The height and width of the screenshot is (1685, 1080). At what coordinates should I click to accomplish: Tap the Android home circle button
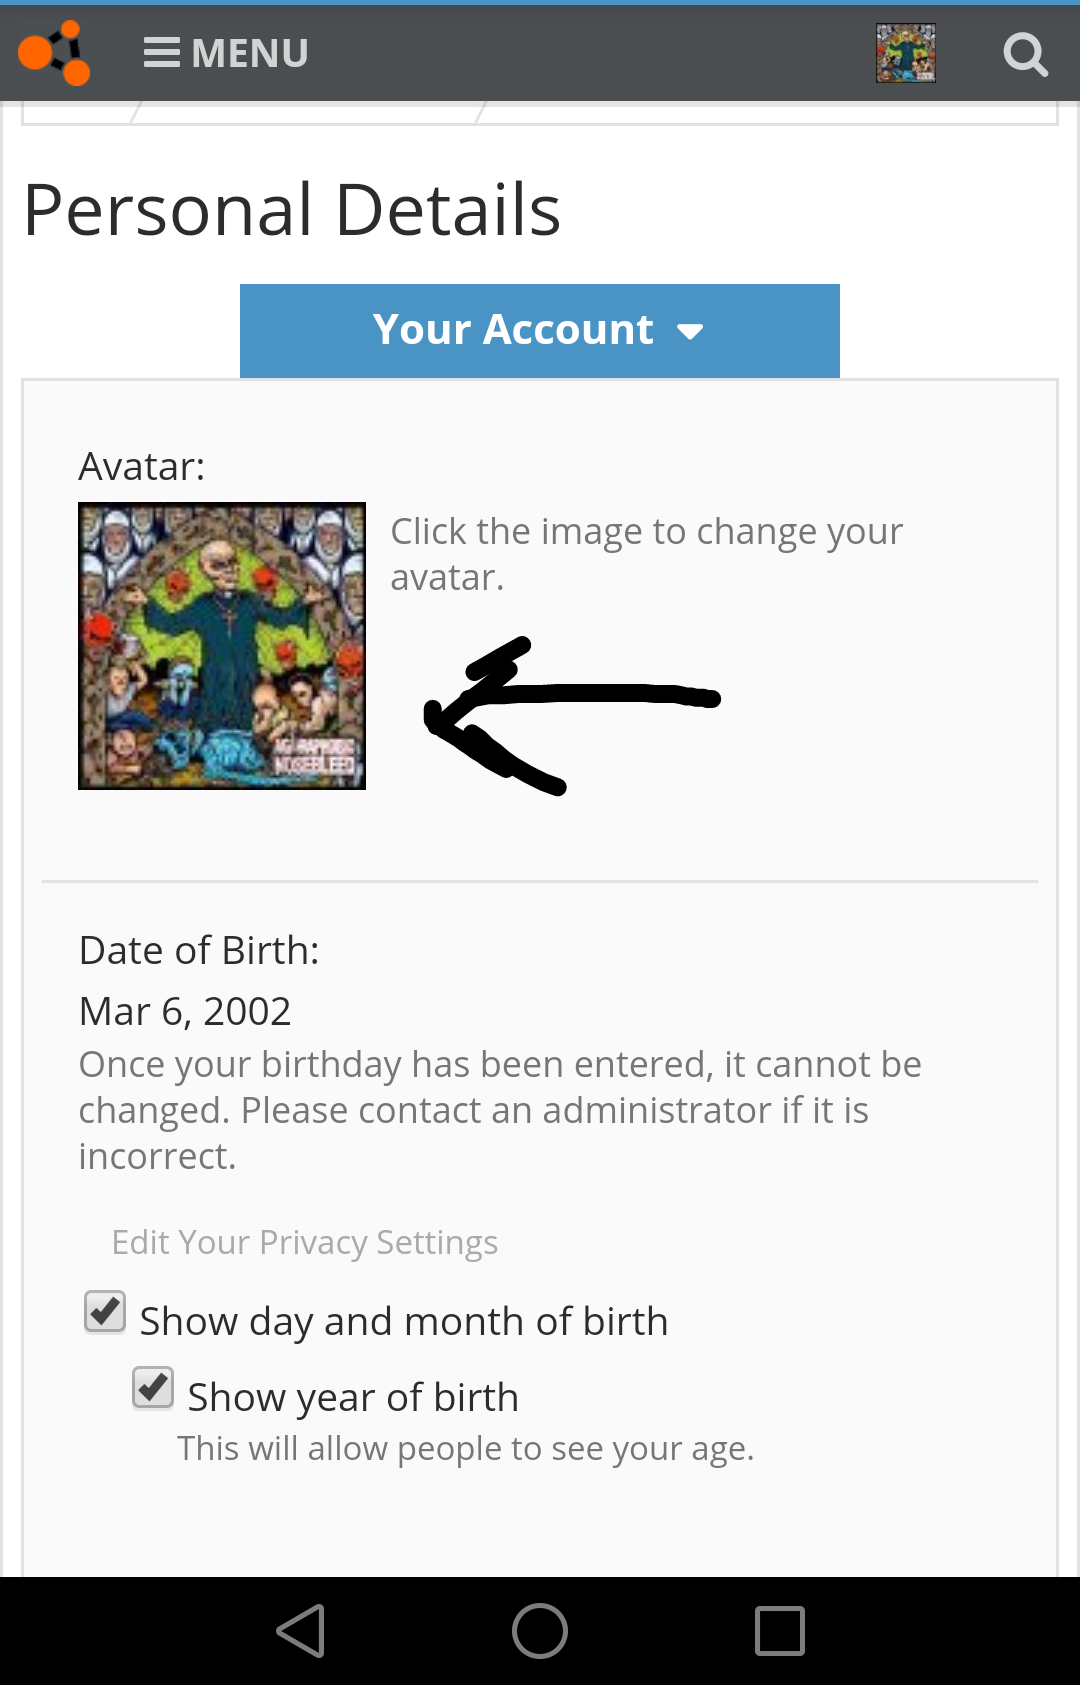(540, 1631)
